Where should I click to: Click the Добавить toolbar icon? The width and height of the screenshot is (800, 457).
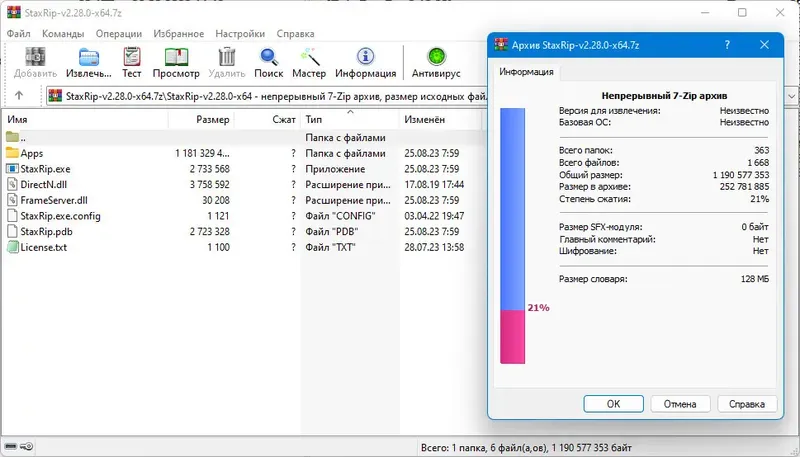tap(35, 57)
